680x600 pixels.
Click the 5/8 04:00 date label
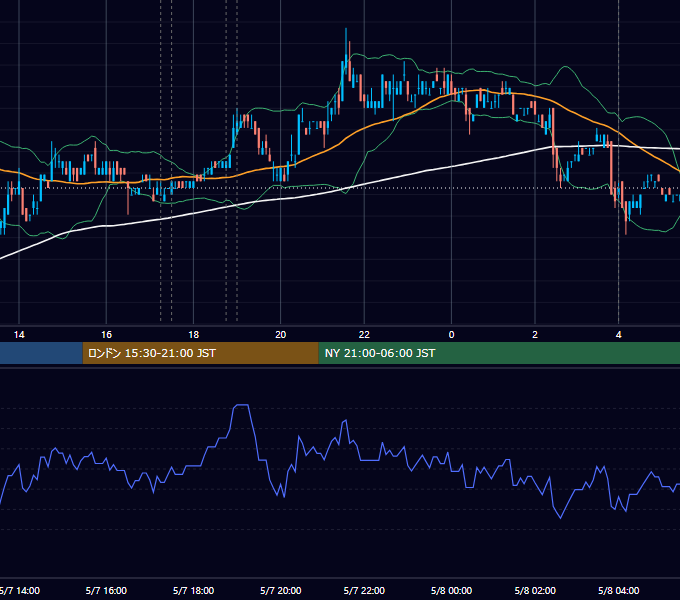click(618, 590)
